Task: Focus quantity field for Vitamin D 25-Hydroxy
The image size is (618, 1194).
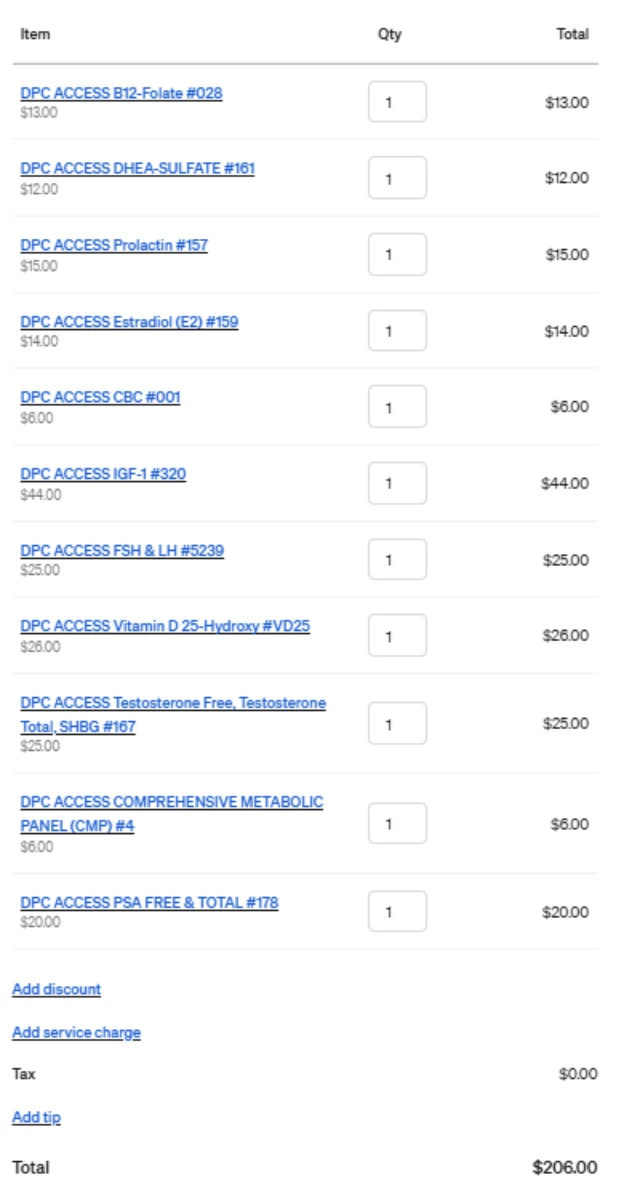Action: pyautogui.click(x=397, y=636)
